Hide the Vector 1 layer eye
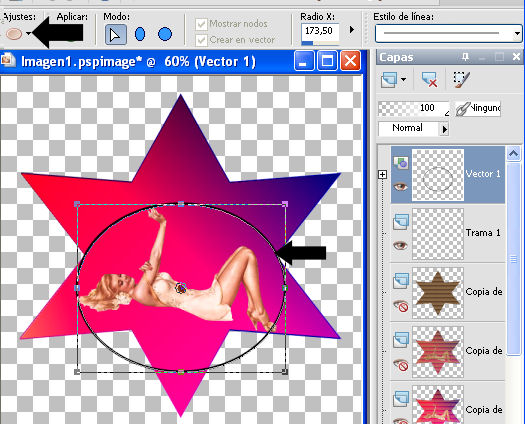 pyautogui.click(x=400, y=187)
